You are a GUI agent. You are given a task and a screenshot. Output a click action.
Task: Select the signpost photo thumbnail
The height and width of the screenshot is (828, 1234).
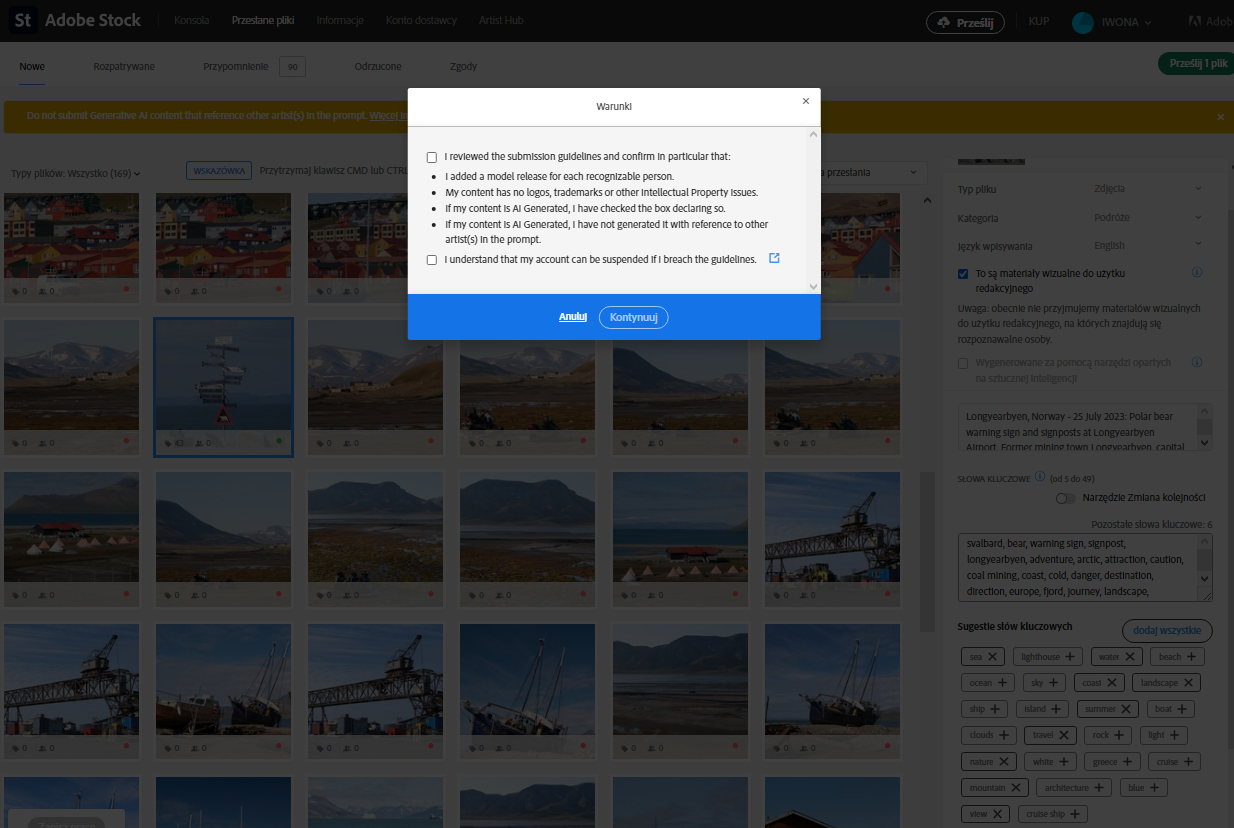tap(223, 385)
